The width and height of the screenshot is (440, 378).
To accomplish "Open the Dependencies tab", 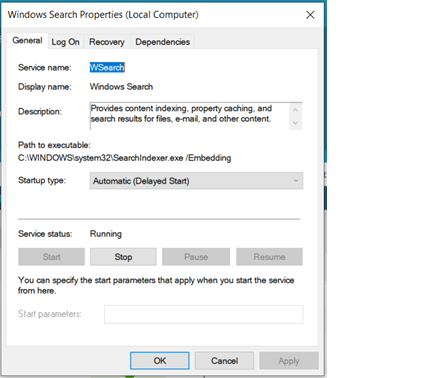I will click(x=163, y=42).
